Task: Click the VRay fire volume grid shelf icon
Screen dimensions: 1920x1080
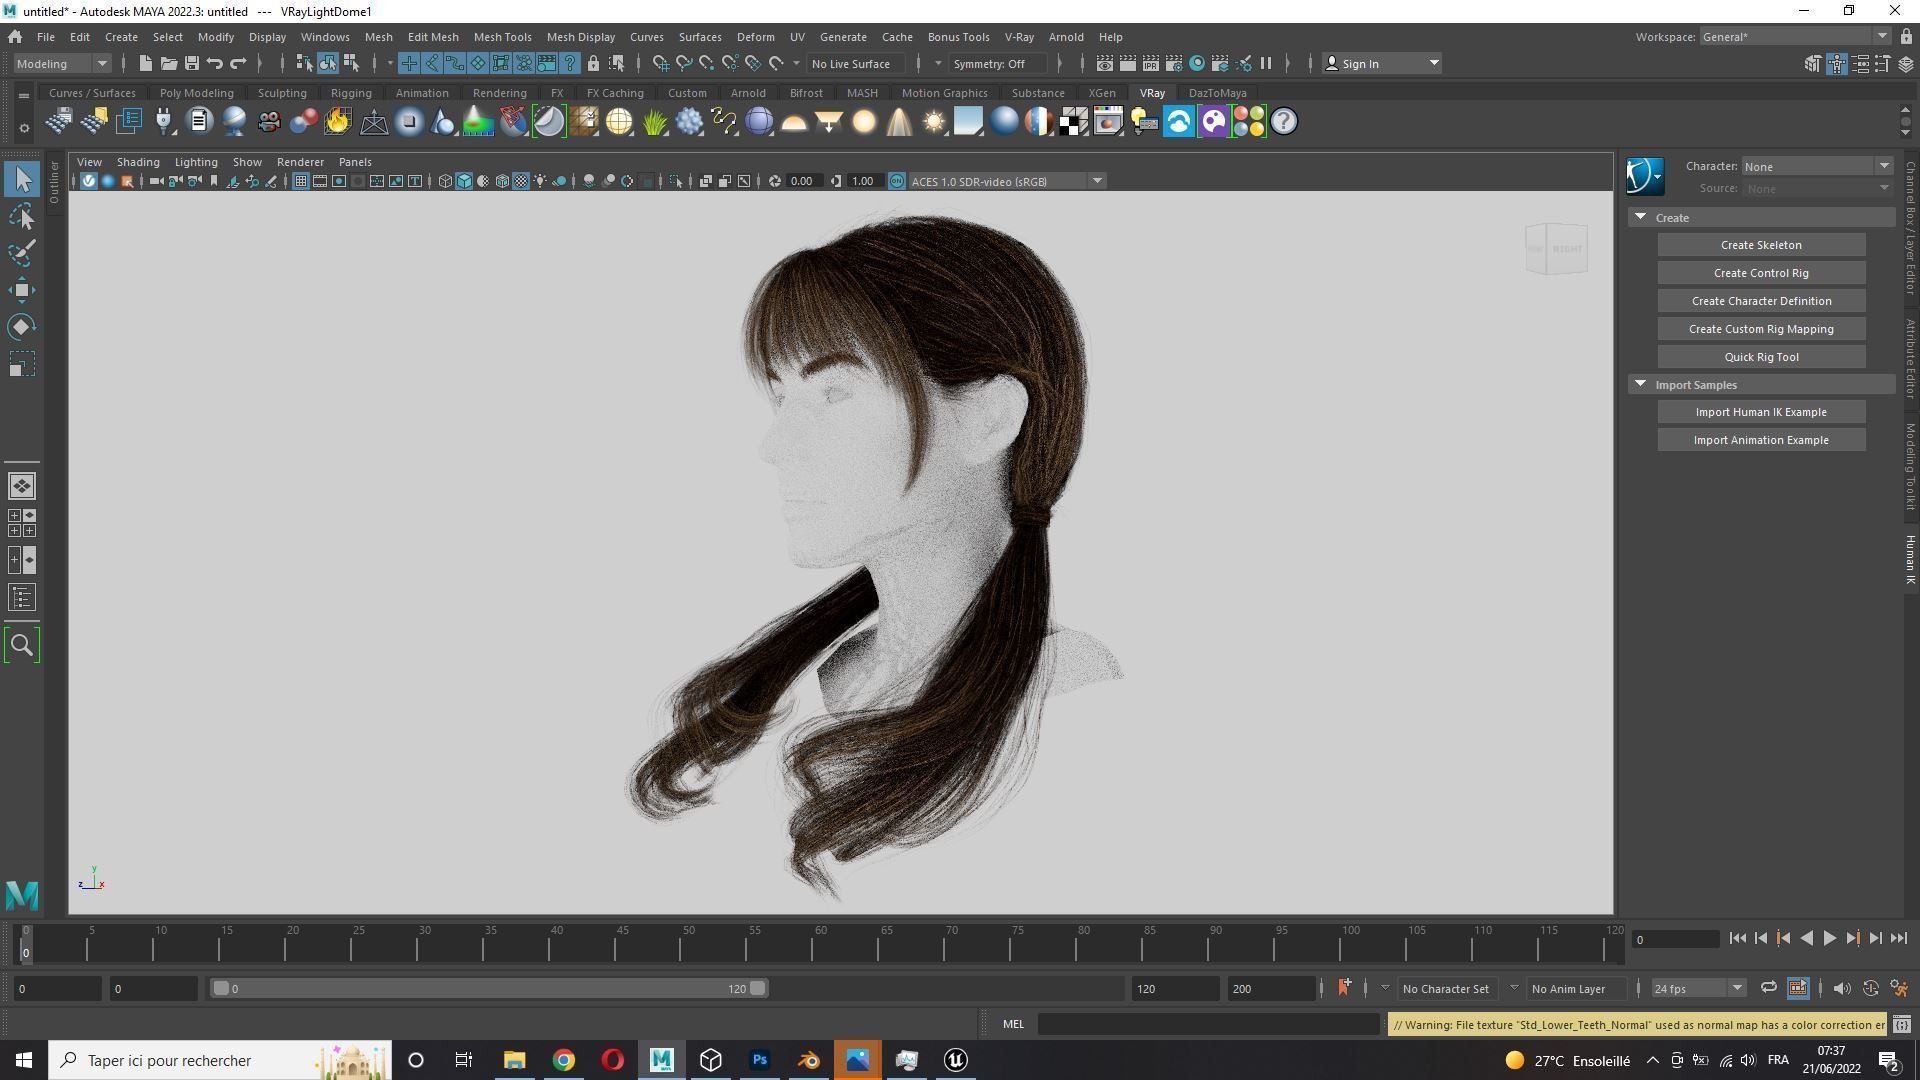Action: click(338, 122)
